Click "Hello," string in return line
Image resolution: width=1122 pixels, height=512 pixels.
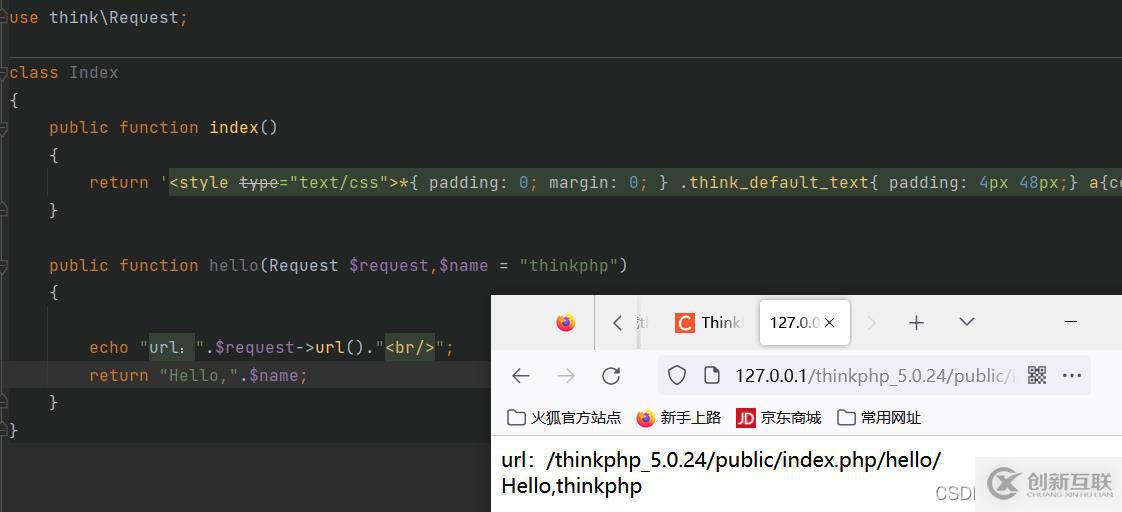pyautogui.click(x=199, y=375)
